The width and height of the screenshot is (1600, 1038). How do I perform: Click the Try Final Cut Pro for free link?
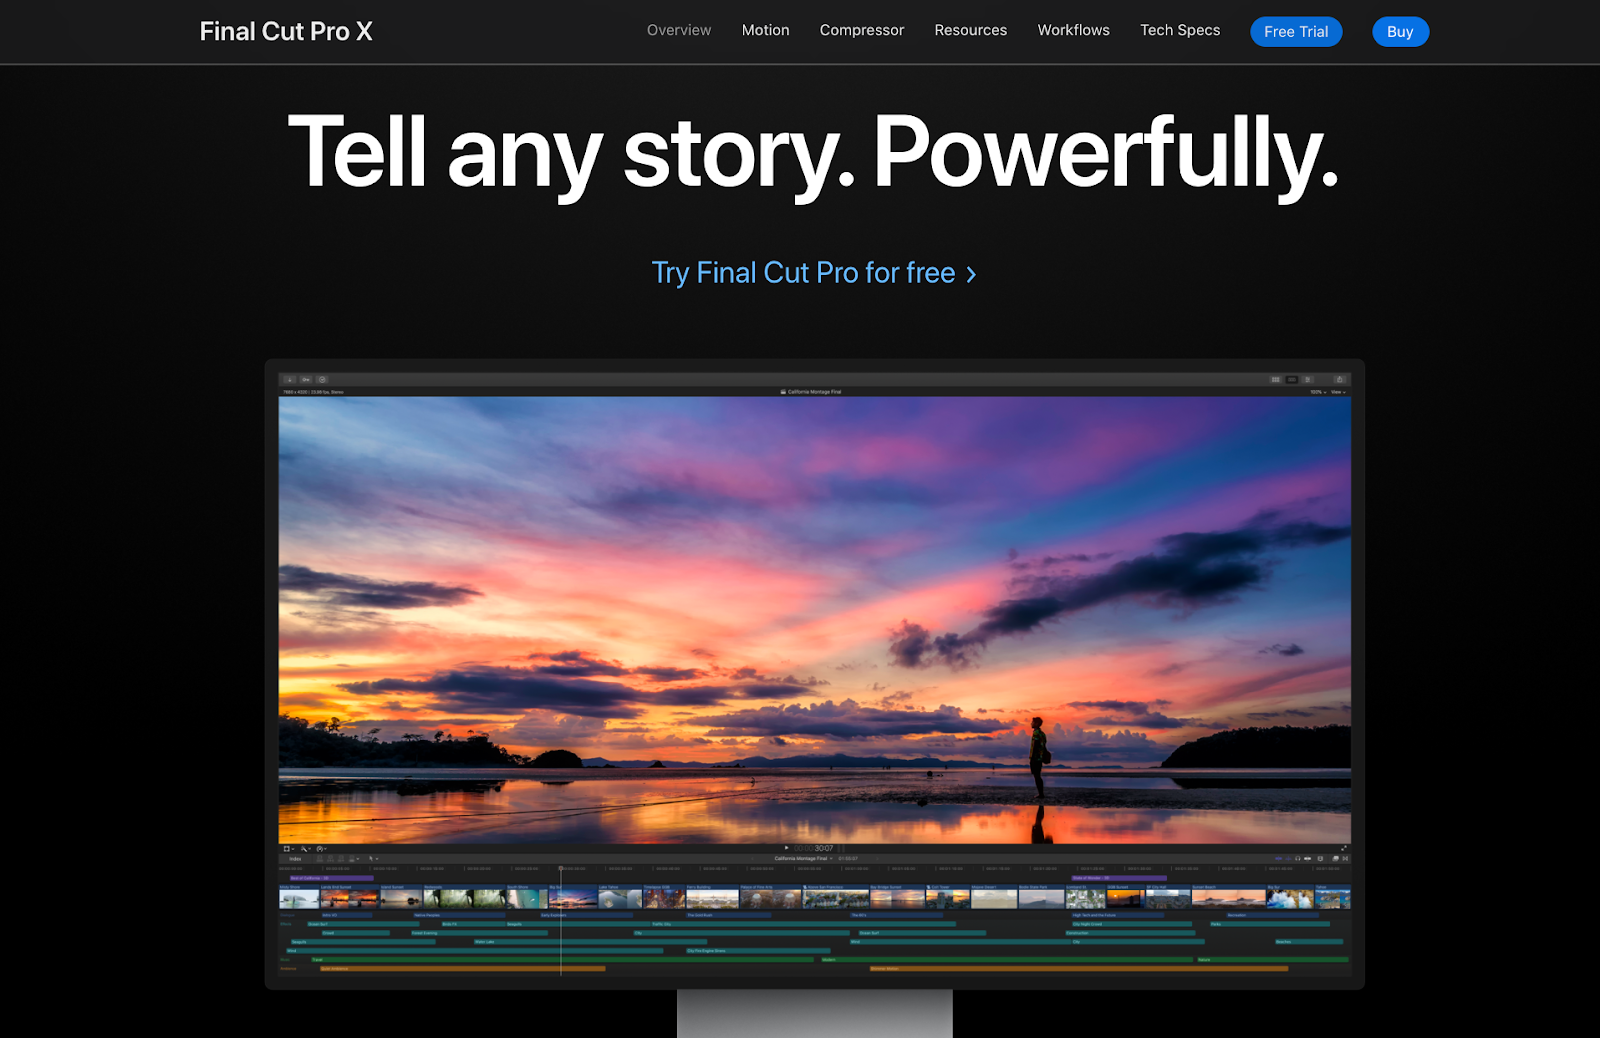(812, 272)
